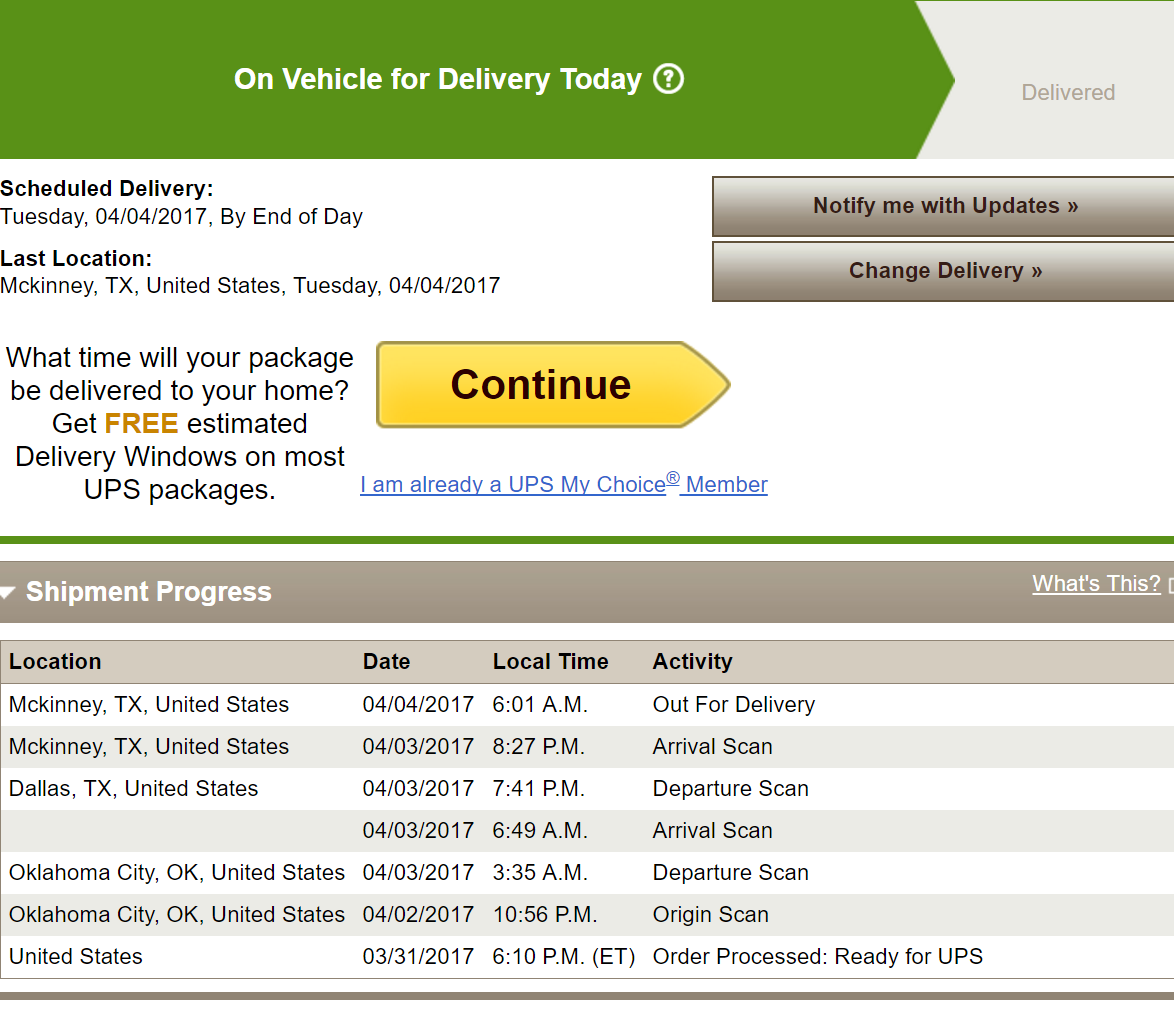Click the yellow Continue arrow button
This screenshot has height=1015, width=1174.
(x=553, y=385)
